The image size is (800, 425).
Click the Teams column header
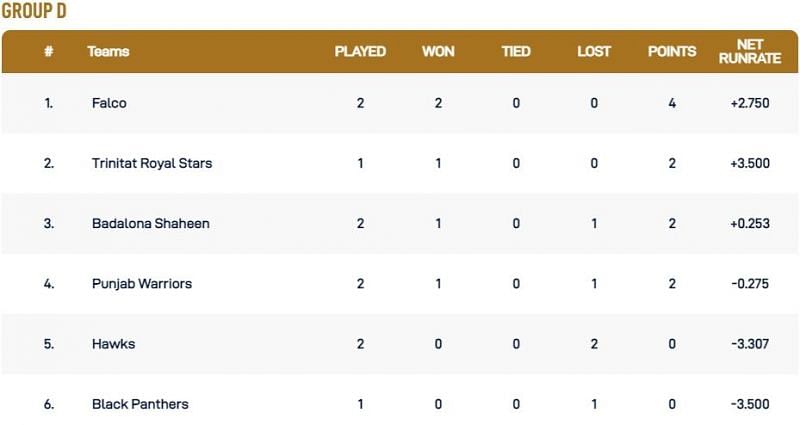pos(108,51)
